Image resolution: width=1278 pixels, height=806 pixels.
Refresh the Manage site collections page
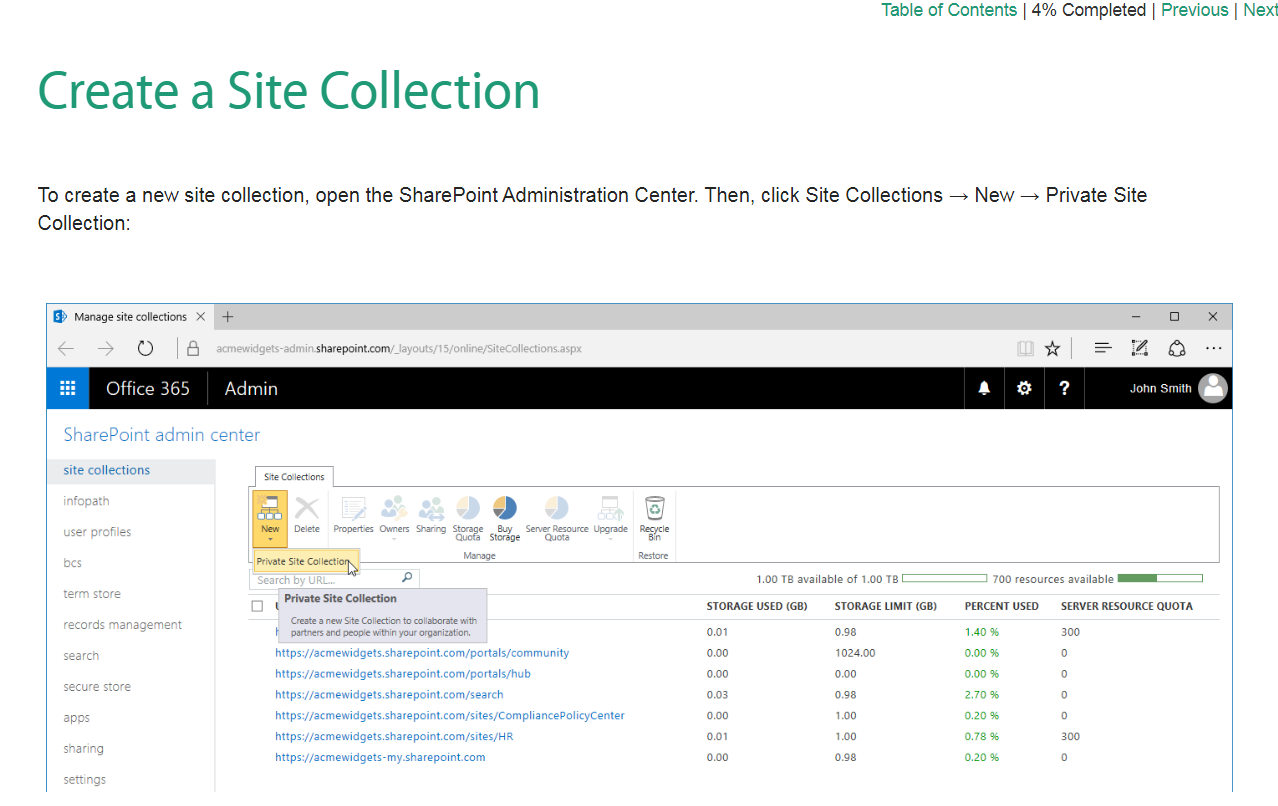coord(146,348)
